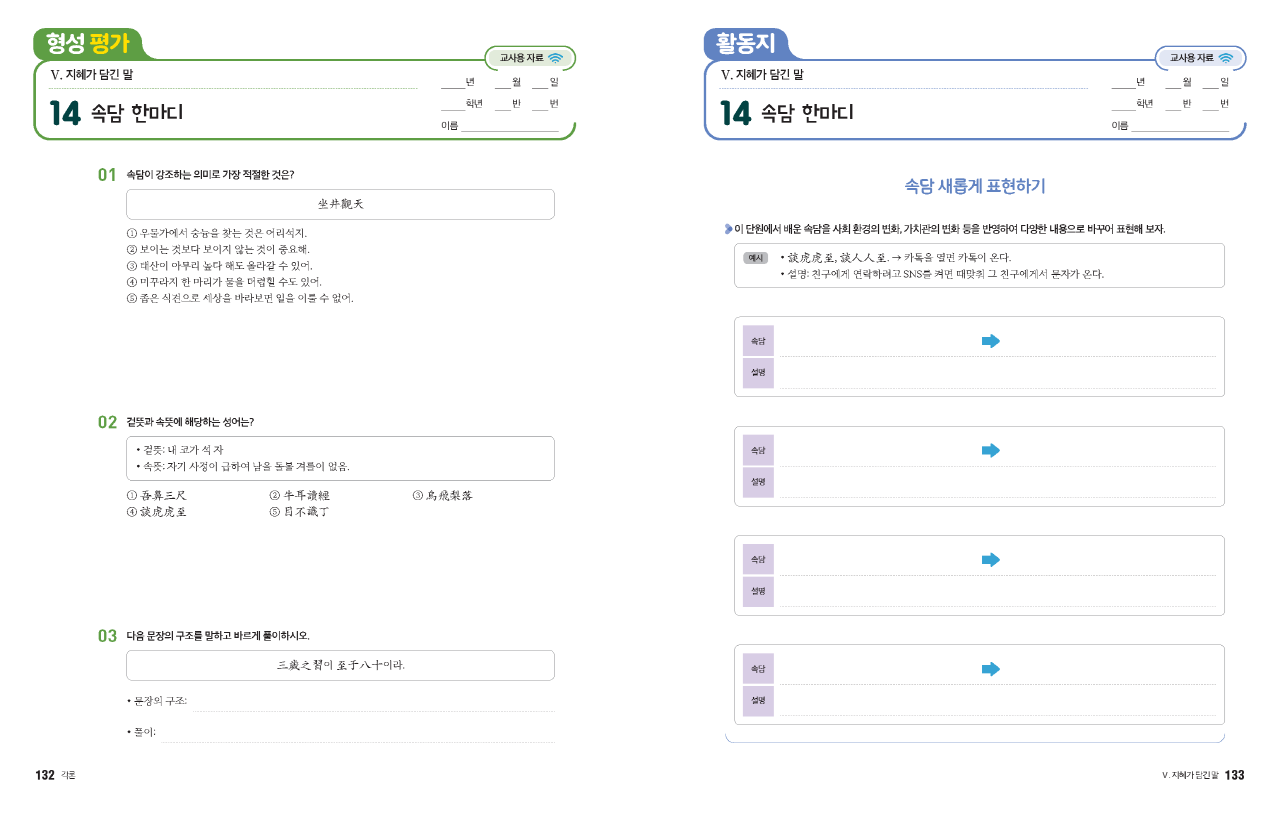Image resolution: width=1280 pixels, height=814 pixels.
Task: Click the 坐井觀天 box in question 01
Action: [340, 204]
